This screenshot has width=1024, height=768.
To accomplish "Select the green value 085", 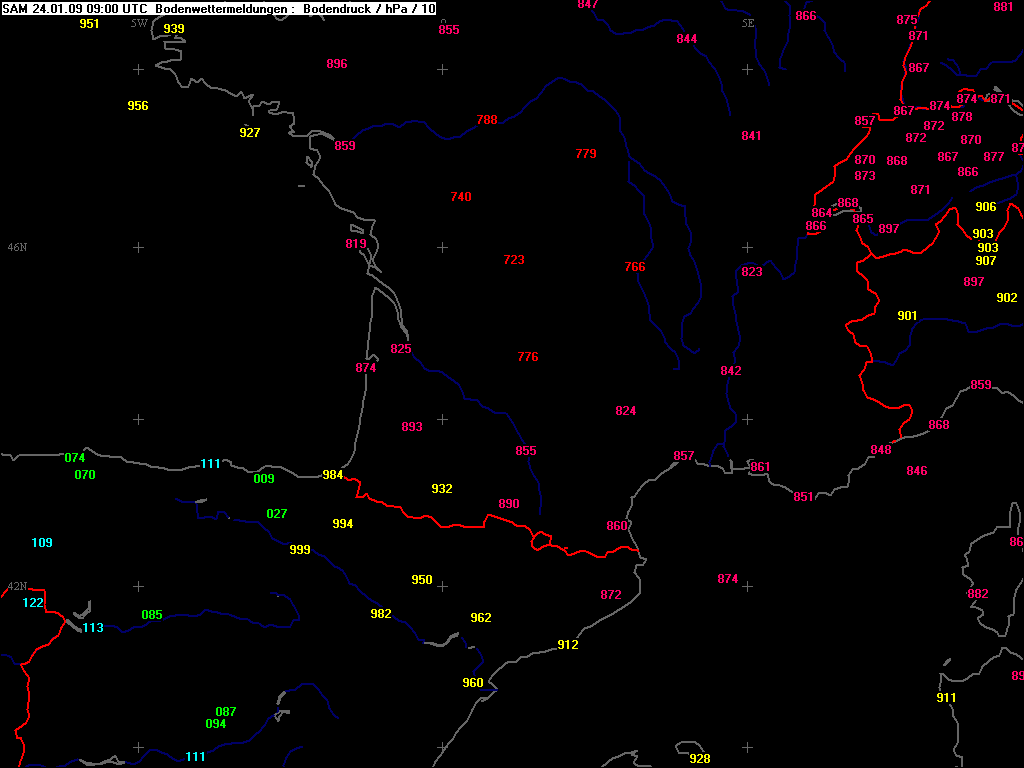I will click(x=152, y=615).
